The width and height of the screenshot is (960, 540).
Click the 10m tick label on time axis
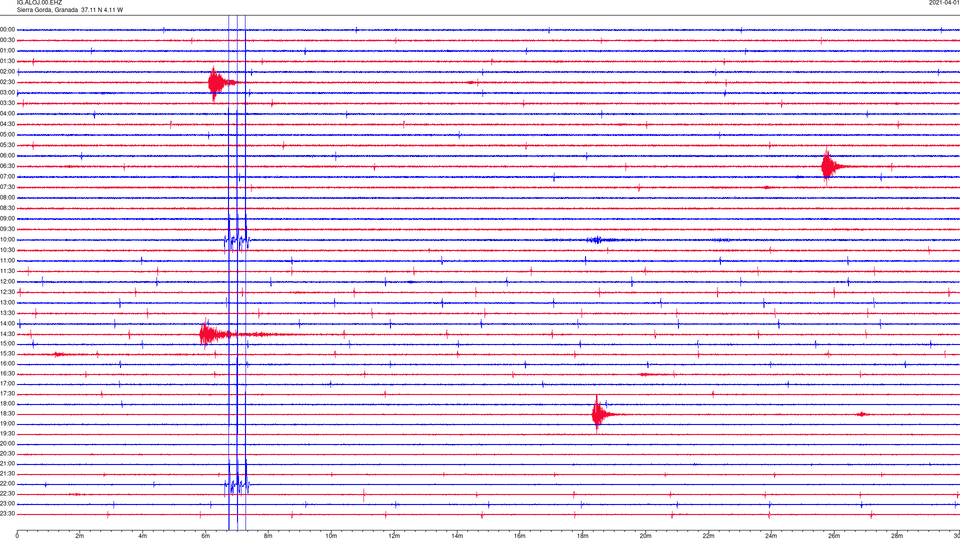(x=331, y=536)
